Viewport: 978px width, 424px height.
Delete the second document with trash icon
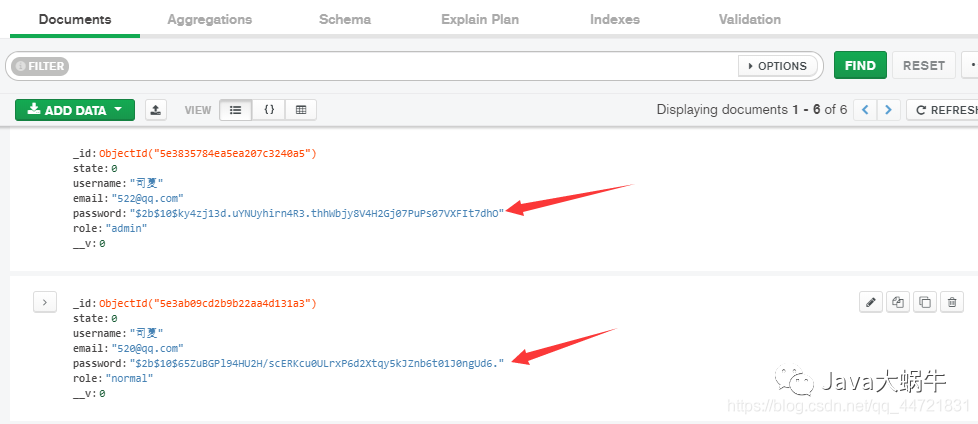pyautogui.click(x=952, y=302)
